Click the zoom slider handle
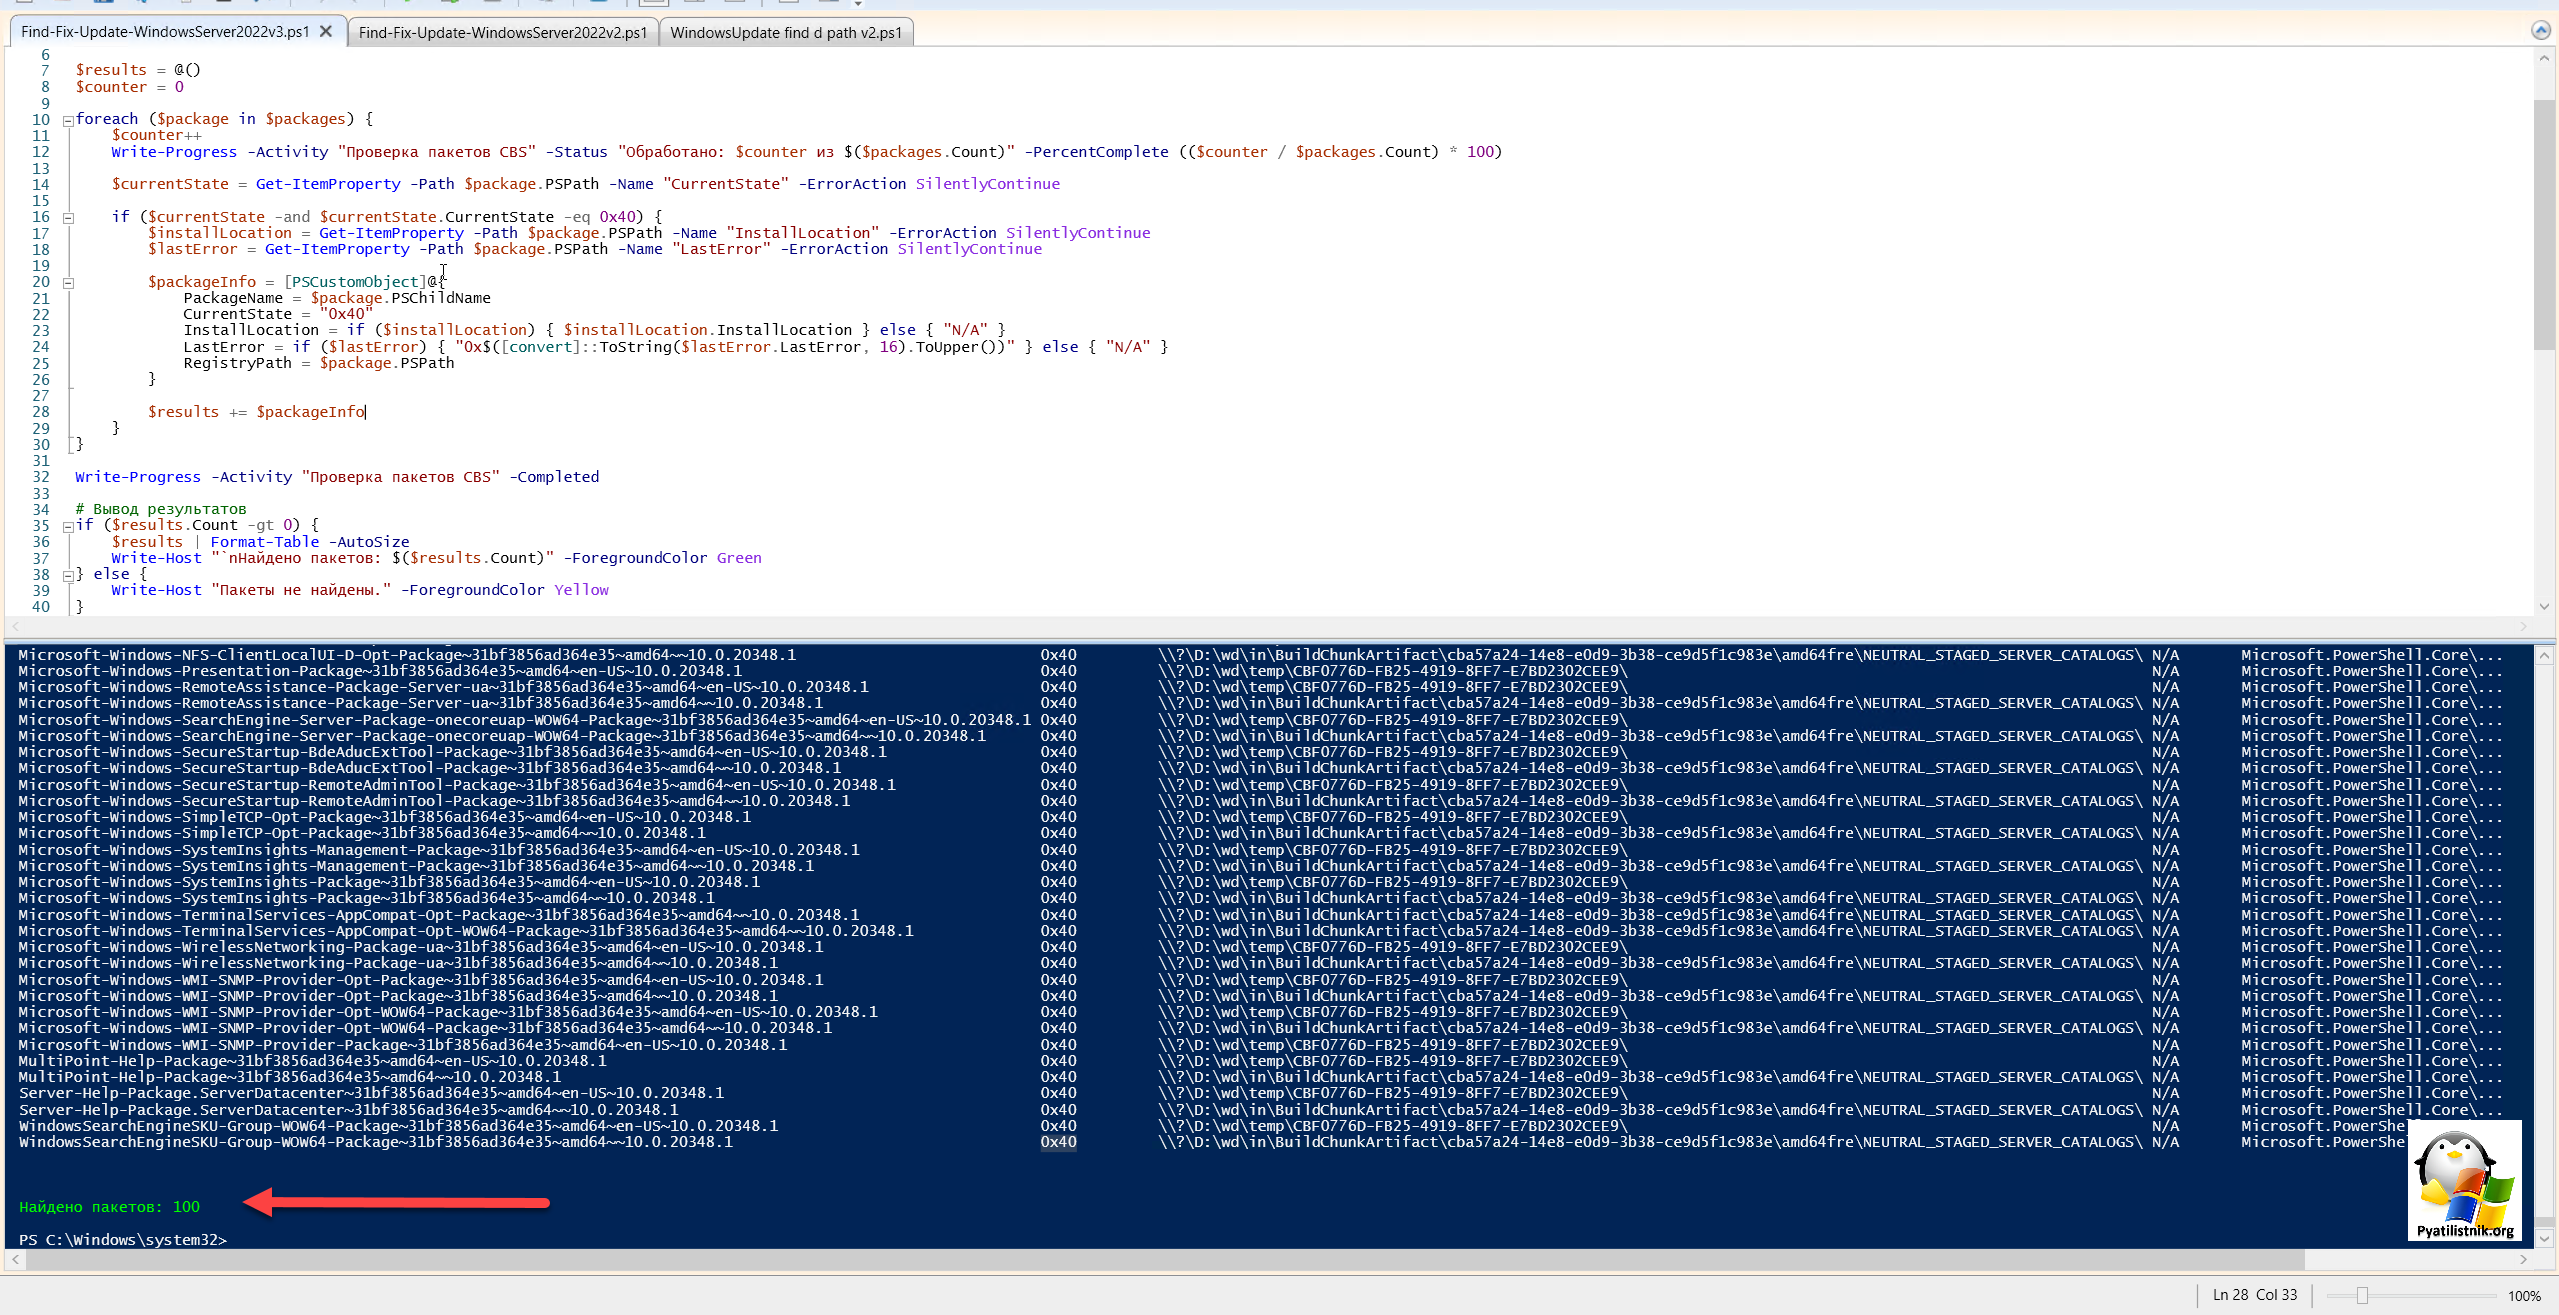The image size is (2559, 1315). [x=2362, y=1296]
